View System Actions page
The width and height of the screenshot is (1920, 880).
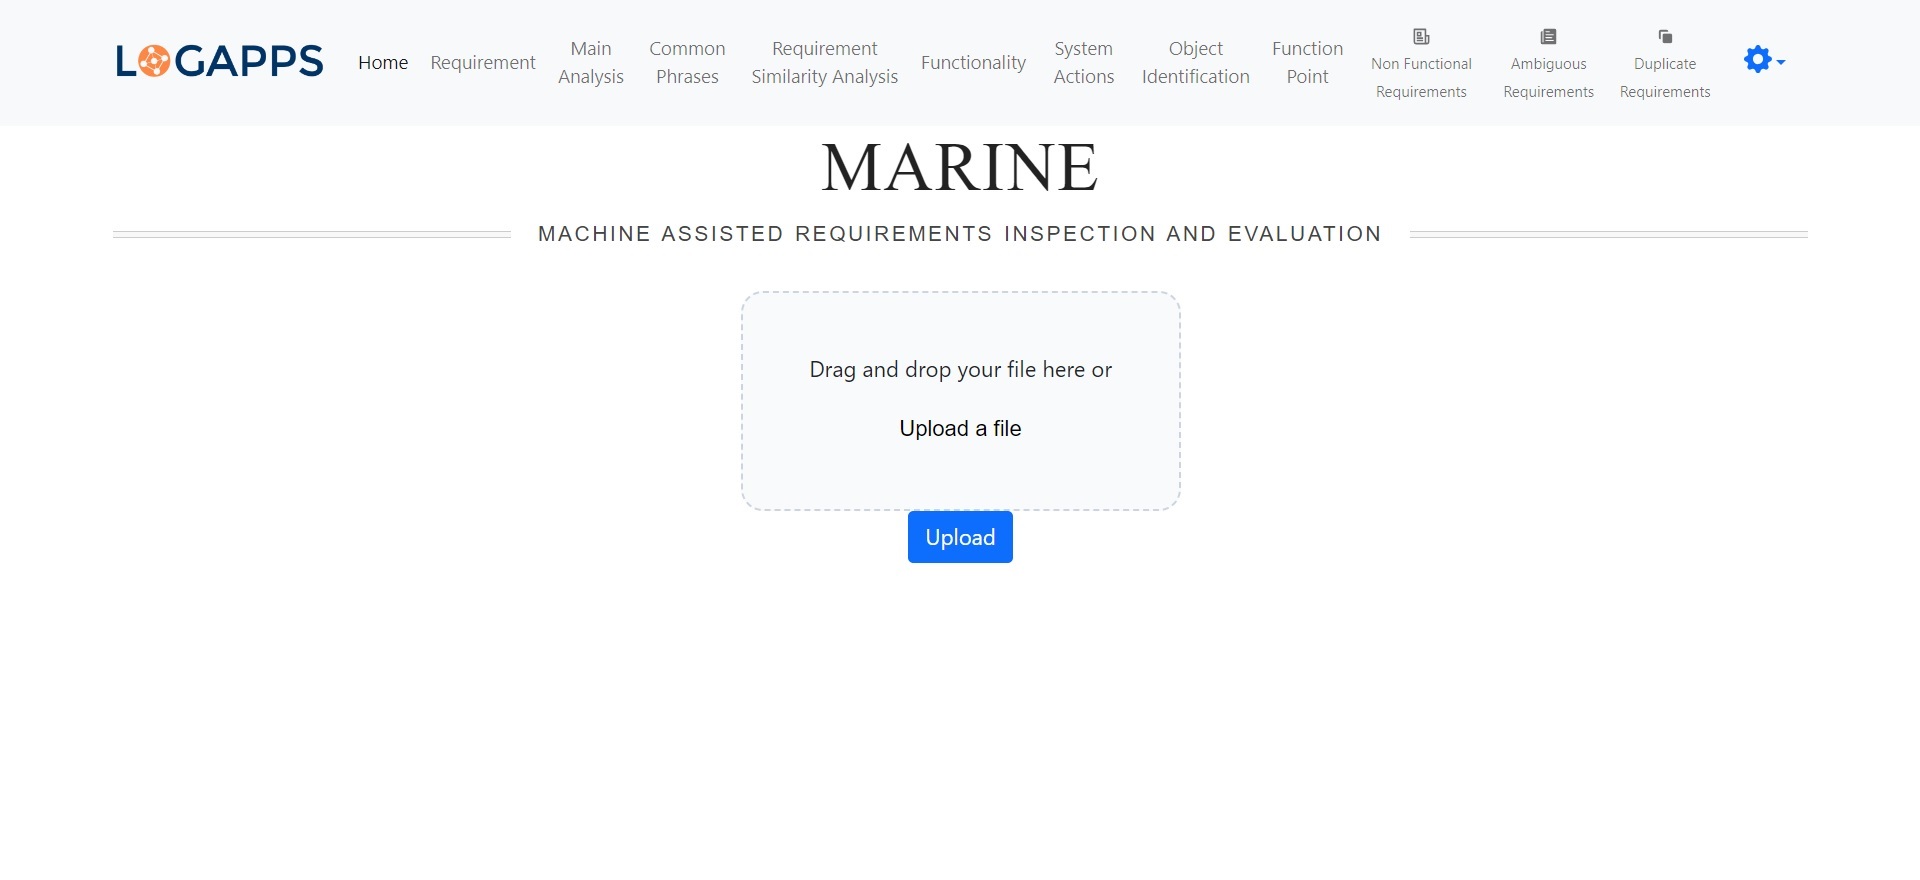[x=1083, y=62]
